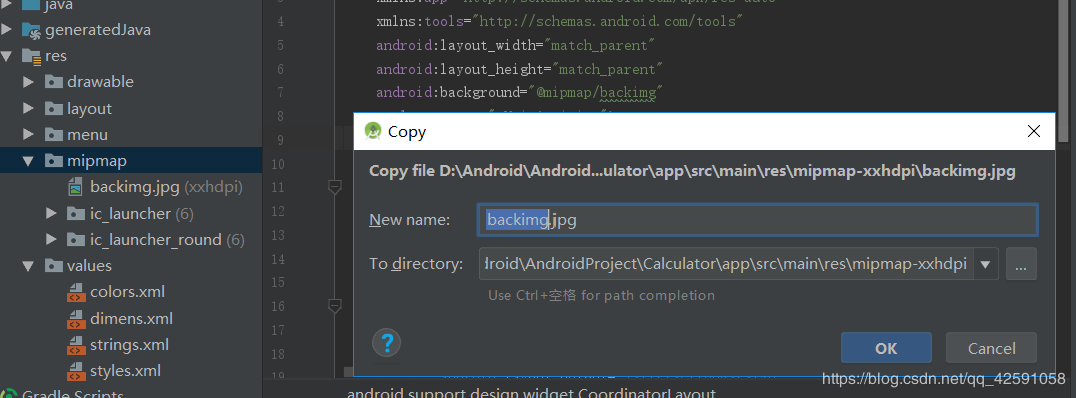Click the @mipmap/backimg attribute value in editor
The width and height of the screenshot is (1076, 398).
(x=597, y=92)
